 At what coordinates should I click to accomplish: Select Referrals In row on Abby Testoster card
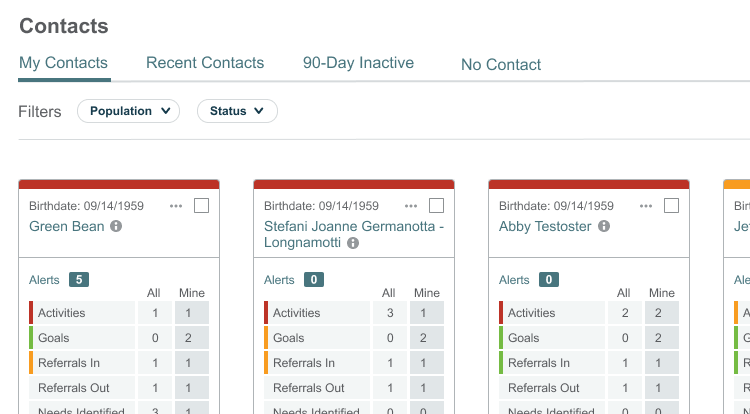[x=589, y=363]
